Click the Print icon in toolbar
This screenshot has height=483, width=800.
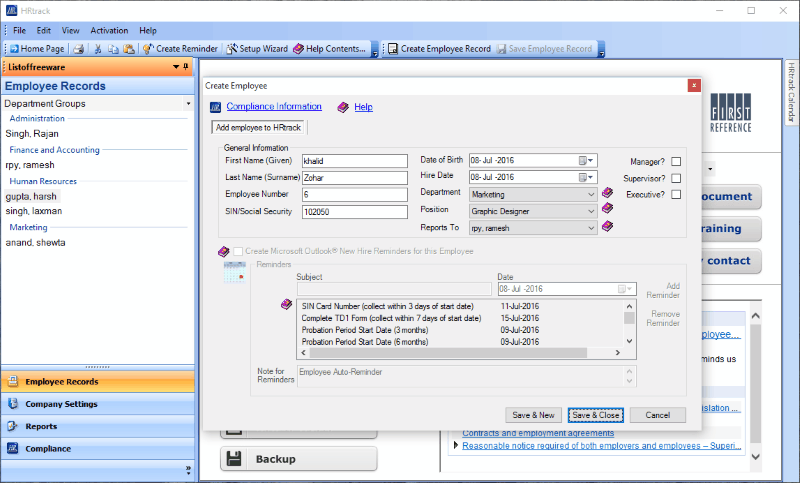point(79,49)
